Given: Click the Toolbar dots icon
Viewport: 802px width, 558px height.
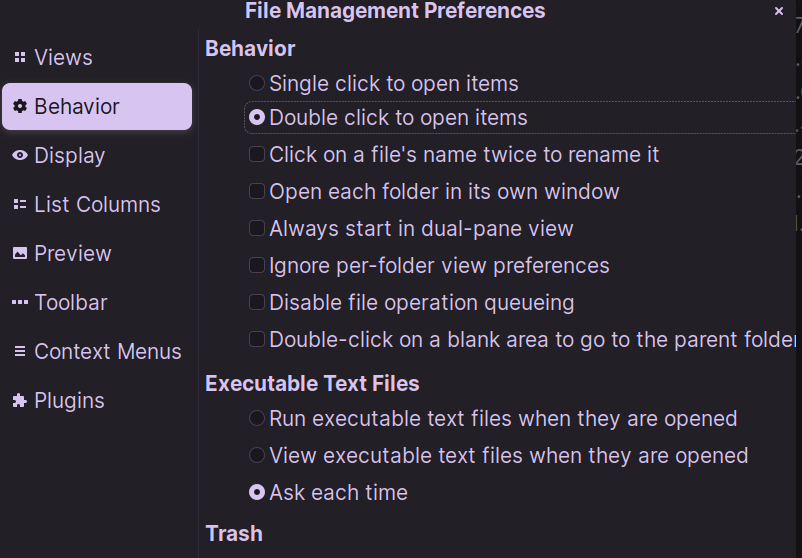Looking at the screenshot, I should click(x=20, y=302).
